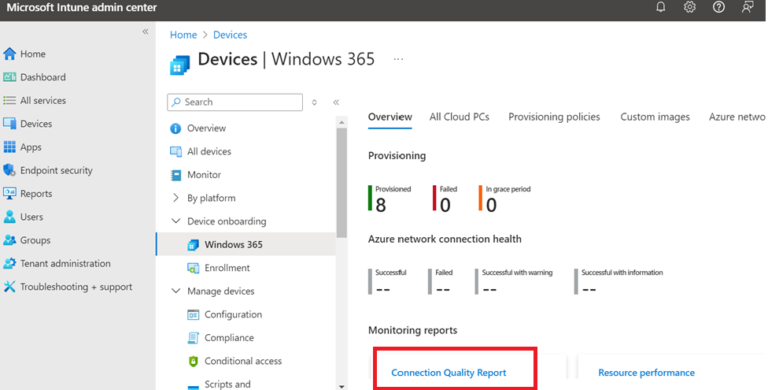Open the Connection Quality Report link
768x390 pixels.
pyautogui.click(x=449, y=373)
